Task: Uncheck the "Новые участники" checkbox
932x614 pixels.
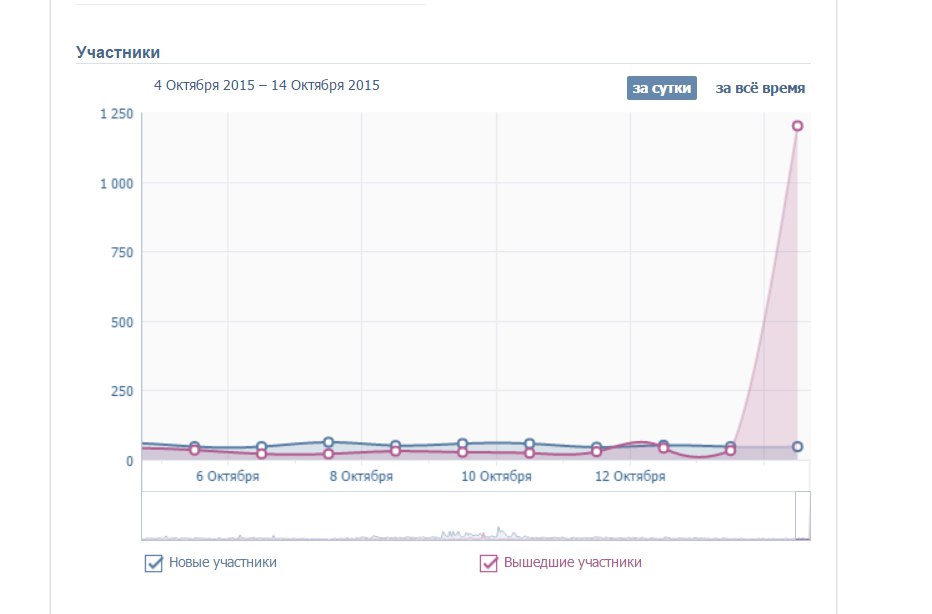Action: tap(154, 563)
